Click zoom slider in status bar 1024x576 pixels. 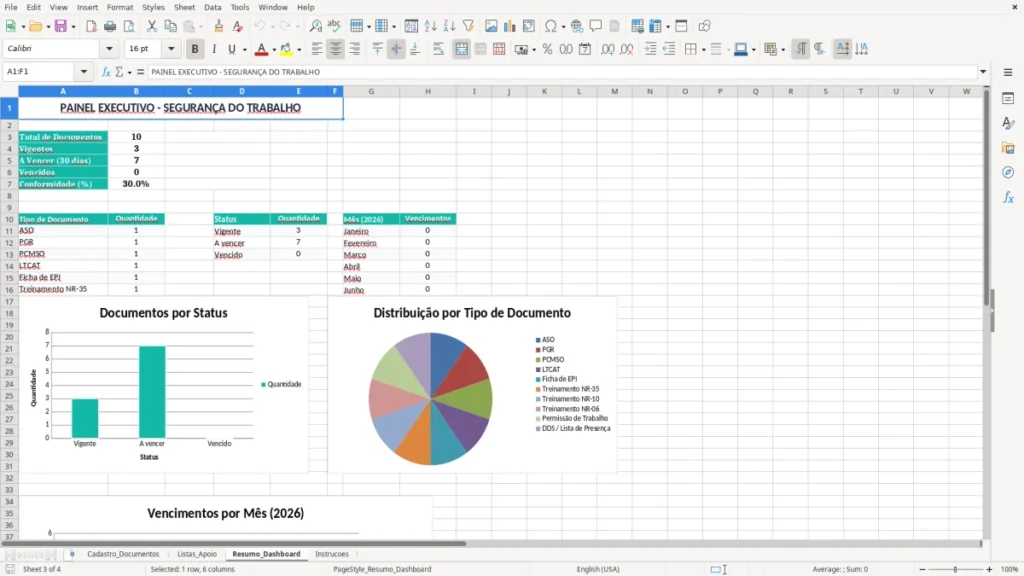click(955, 569)
